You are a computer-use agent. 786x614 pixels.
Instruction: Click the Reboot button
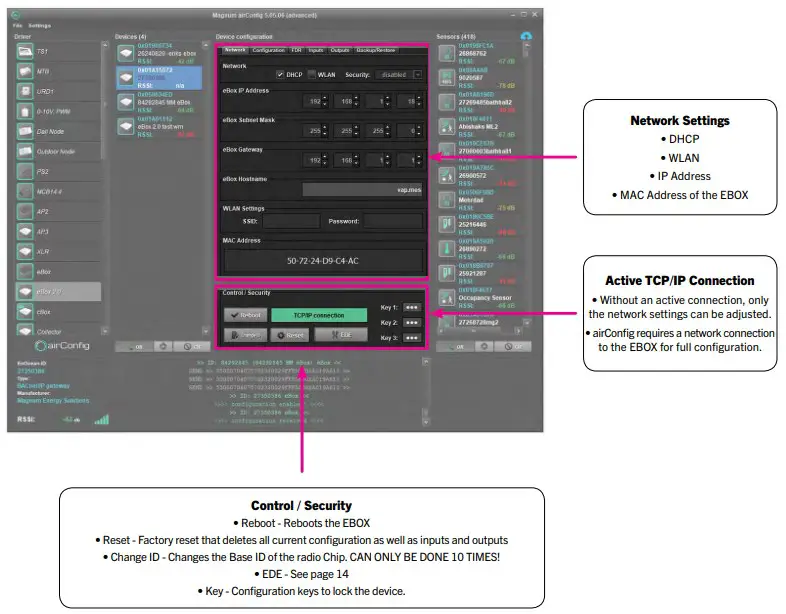[246, 315]
